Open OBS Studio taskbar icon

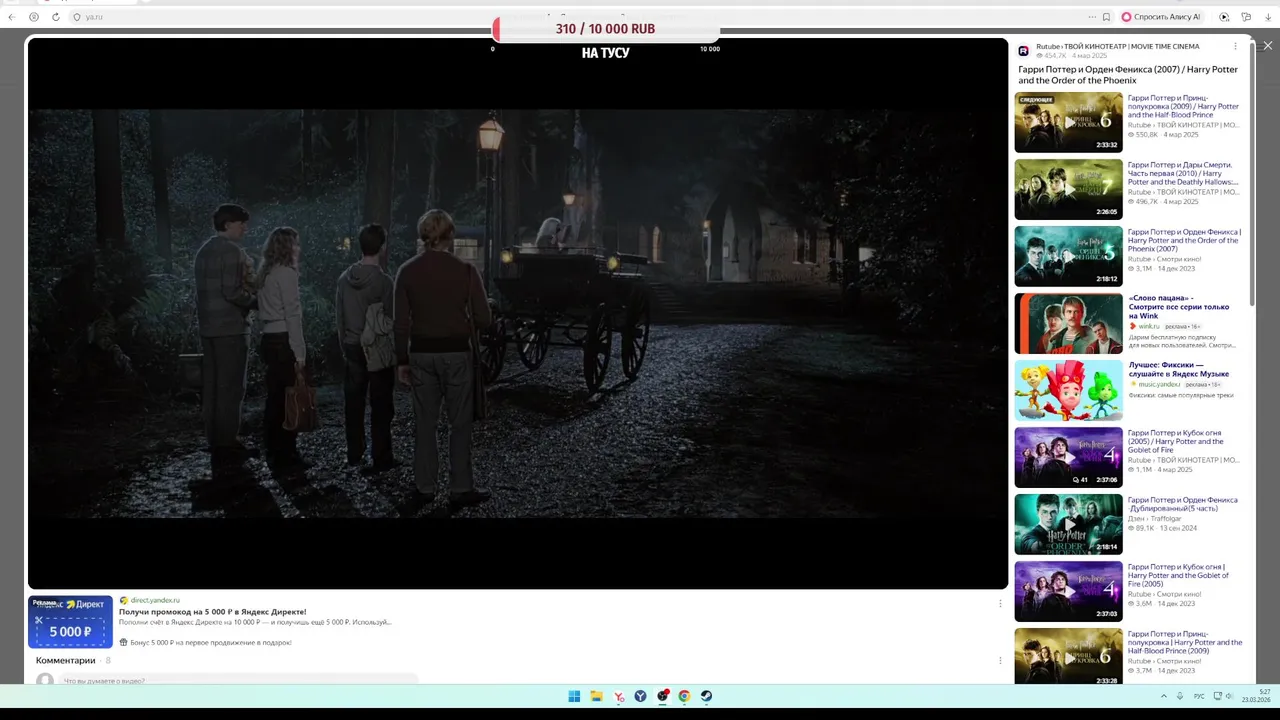(x=662, y=696)
